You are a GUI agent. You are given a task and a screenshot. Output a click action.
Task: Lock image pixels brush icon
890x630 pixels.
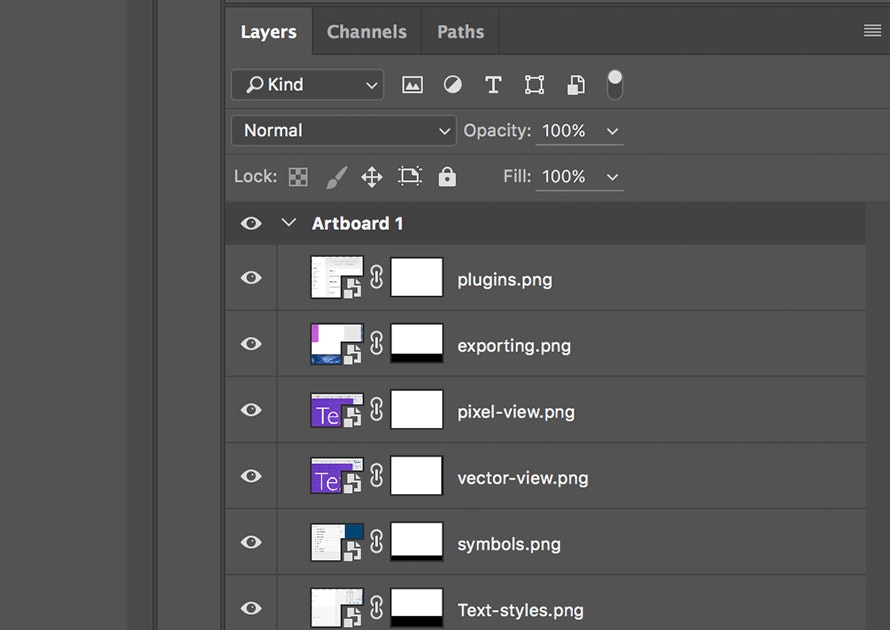336,177
